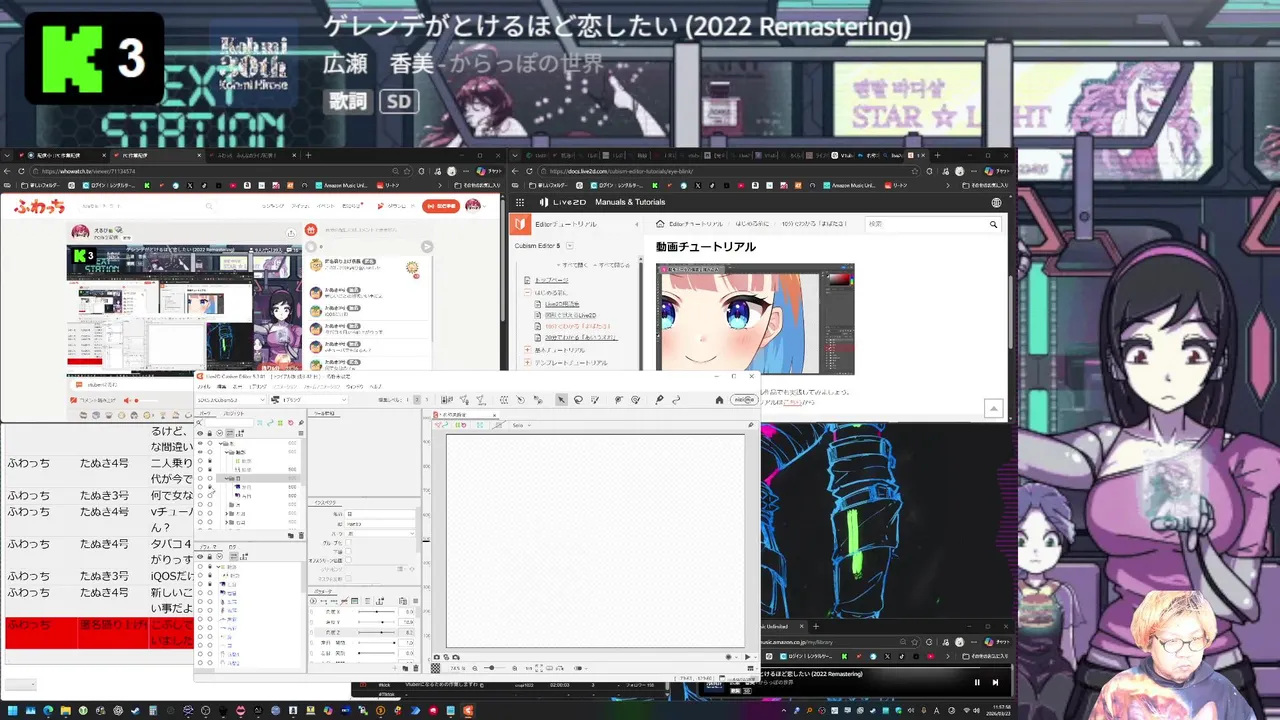Switch to the パーツ tab in Cubism
Screen dimensions: 1280x720
[205, 413]
